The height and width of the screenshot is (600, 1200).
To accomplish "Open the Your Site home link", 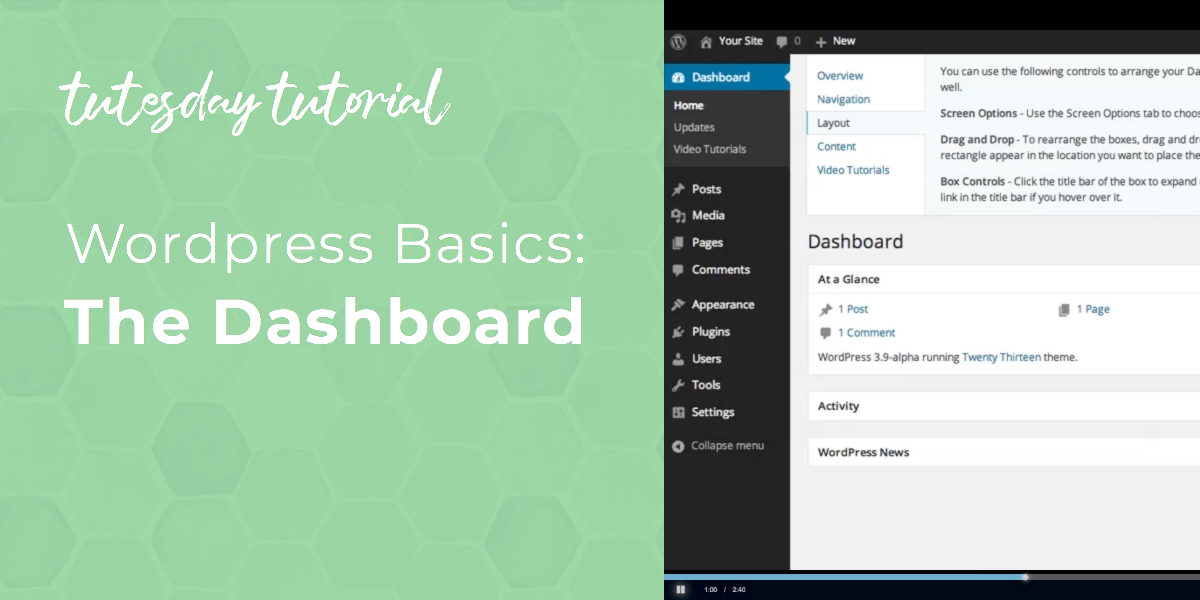I will click(731, 41).
